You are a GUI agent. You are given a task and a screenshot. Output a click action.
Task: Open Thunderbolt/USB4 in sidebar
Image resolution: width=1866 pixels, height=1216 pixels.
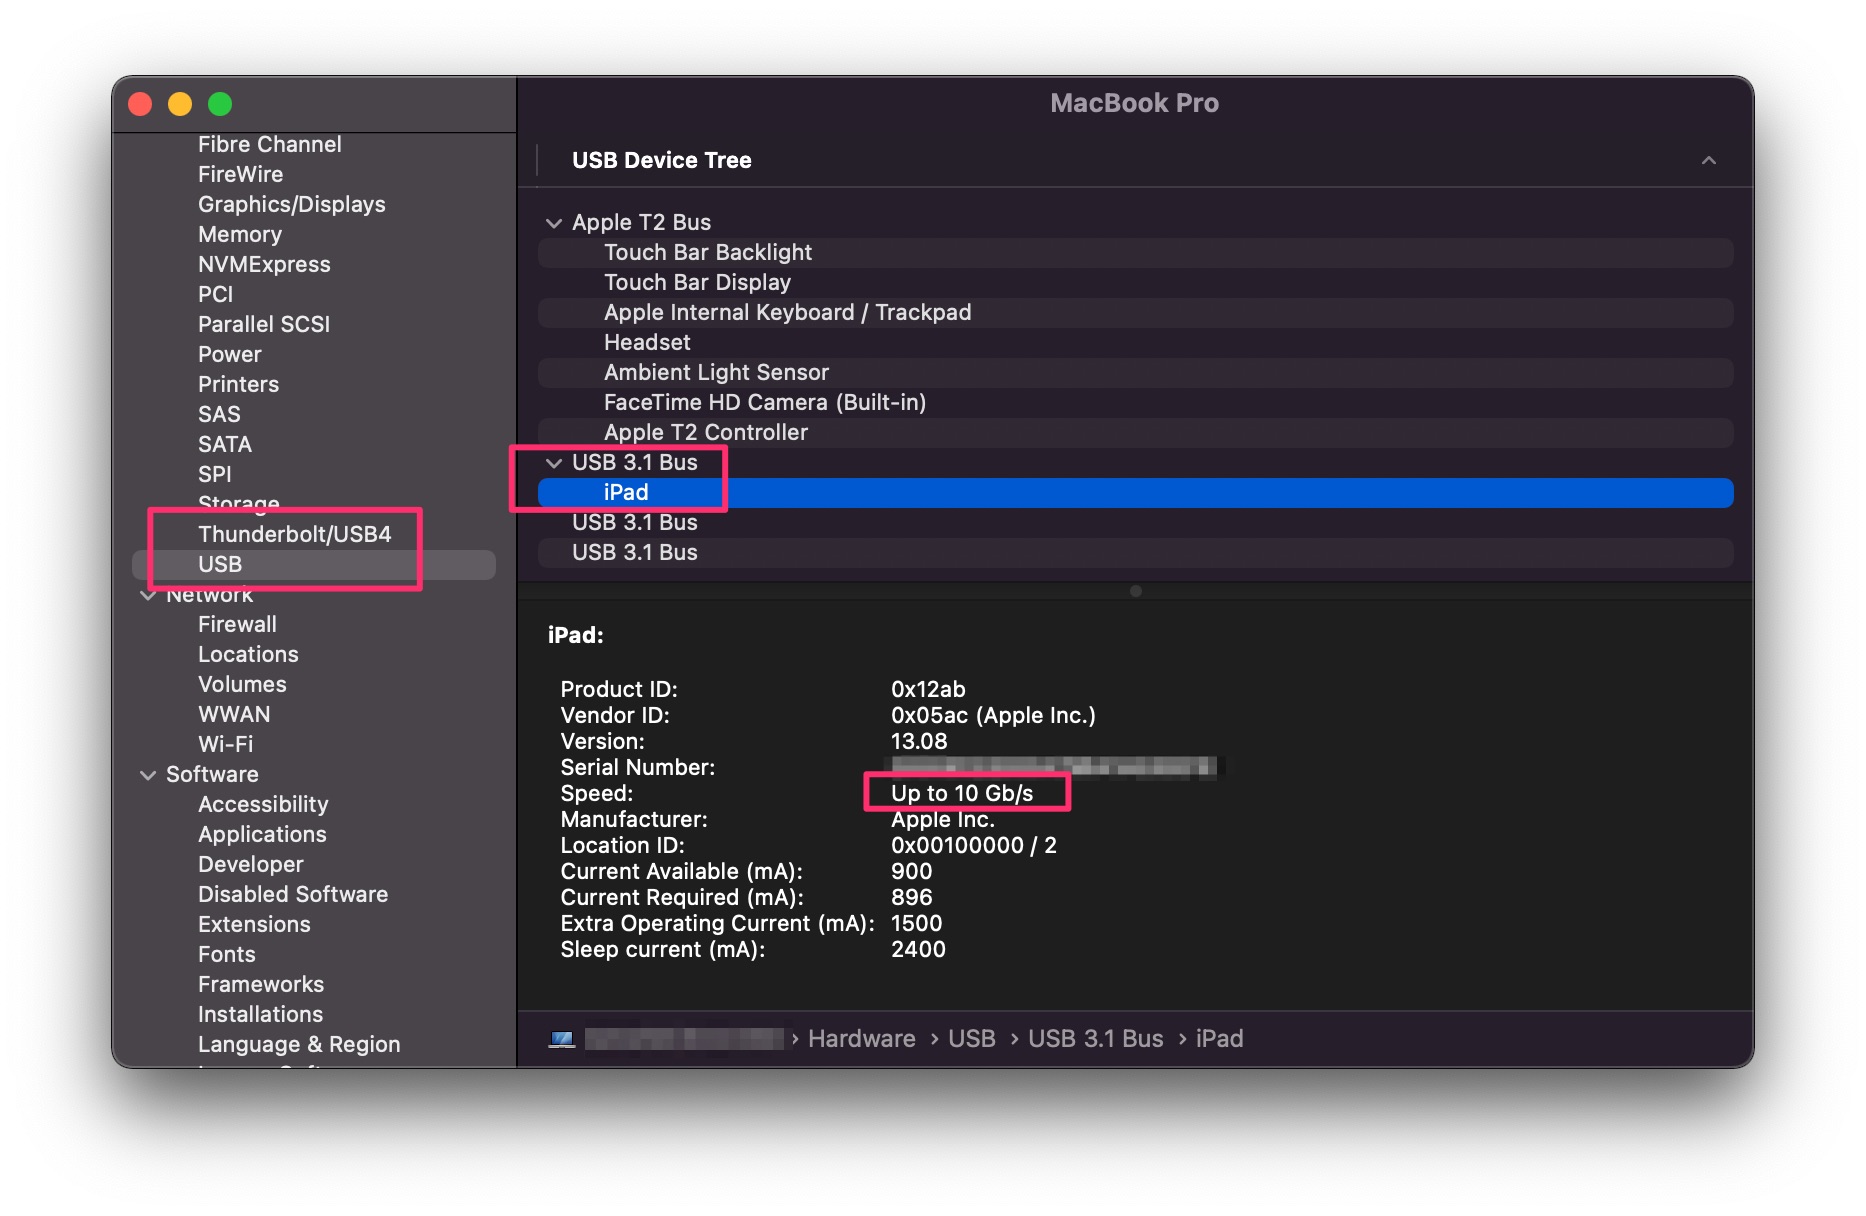294,535
